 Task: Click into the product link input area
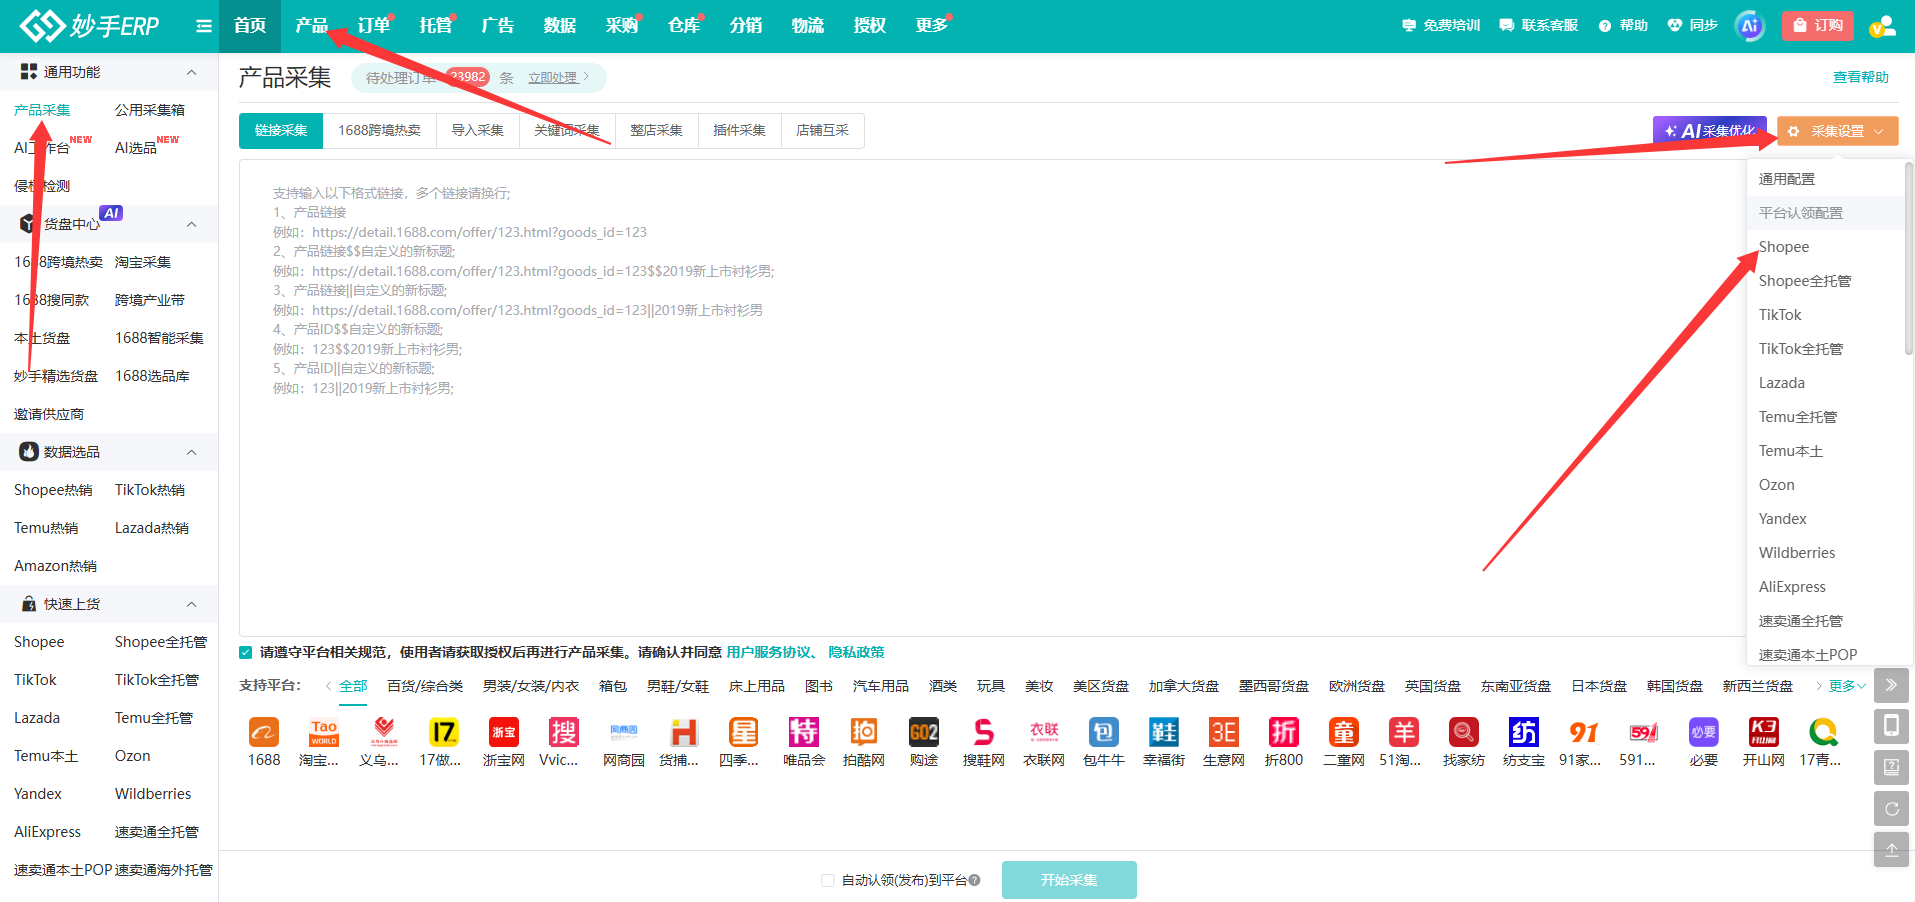[992, 397]
